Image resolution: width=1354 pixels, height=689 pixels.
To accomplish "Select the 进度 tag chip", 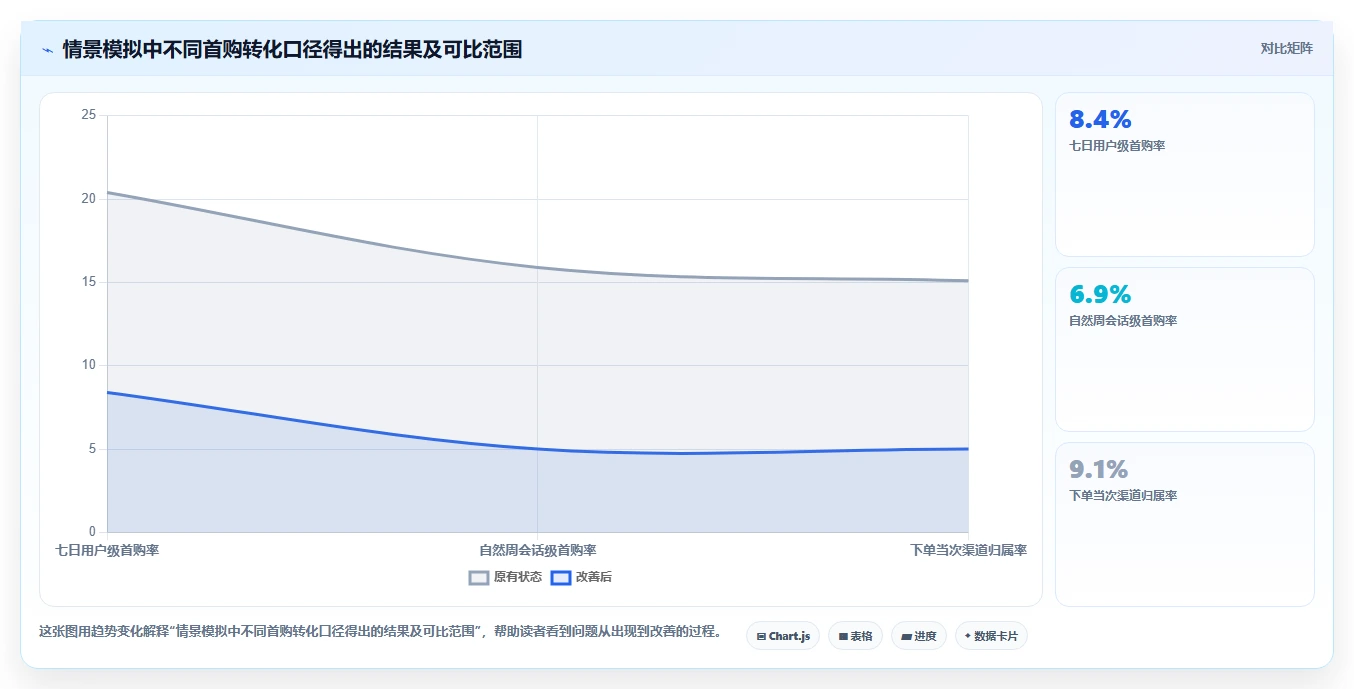I will [x=918, y=636].
